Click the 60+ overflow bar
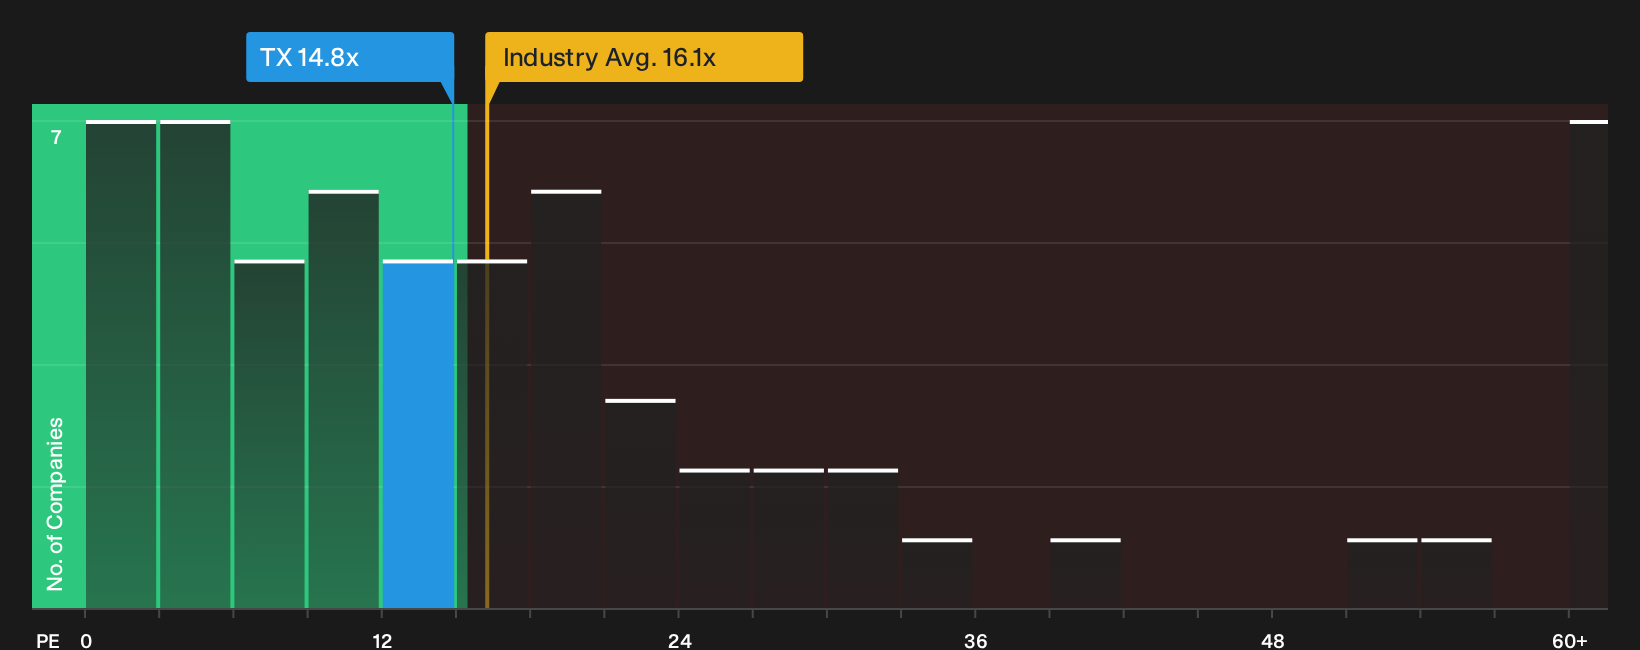This screenshot has width=1640, height=650. point(1588,364)
